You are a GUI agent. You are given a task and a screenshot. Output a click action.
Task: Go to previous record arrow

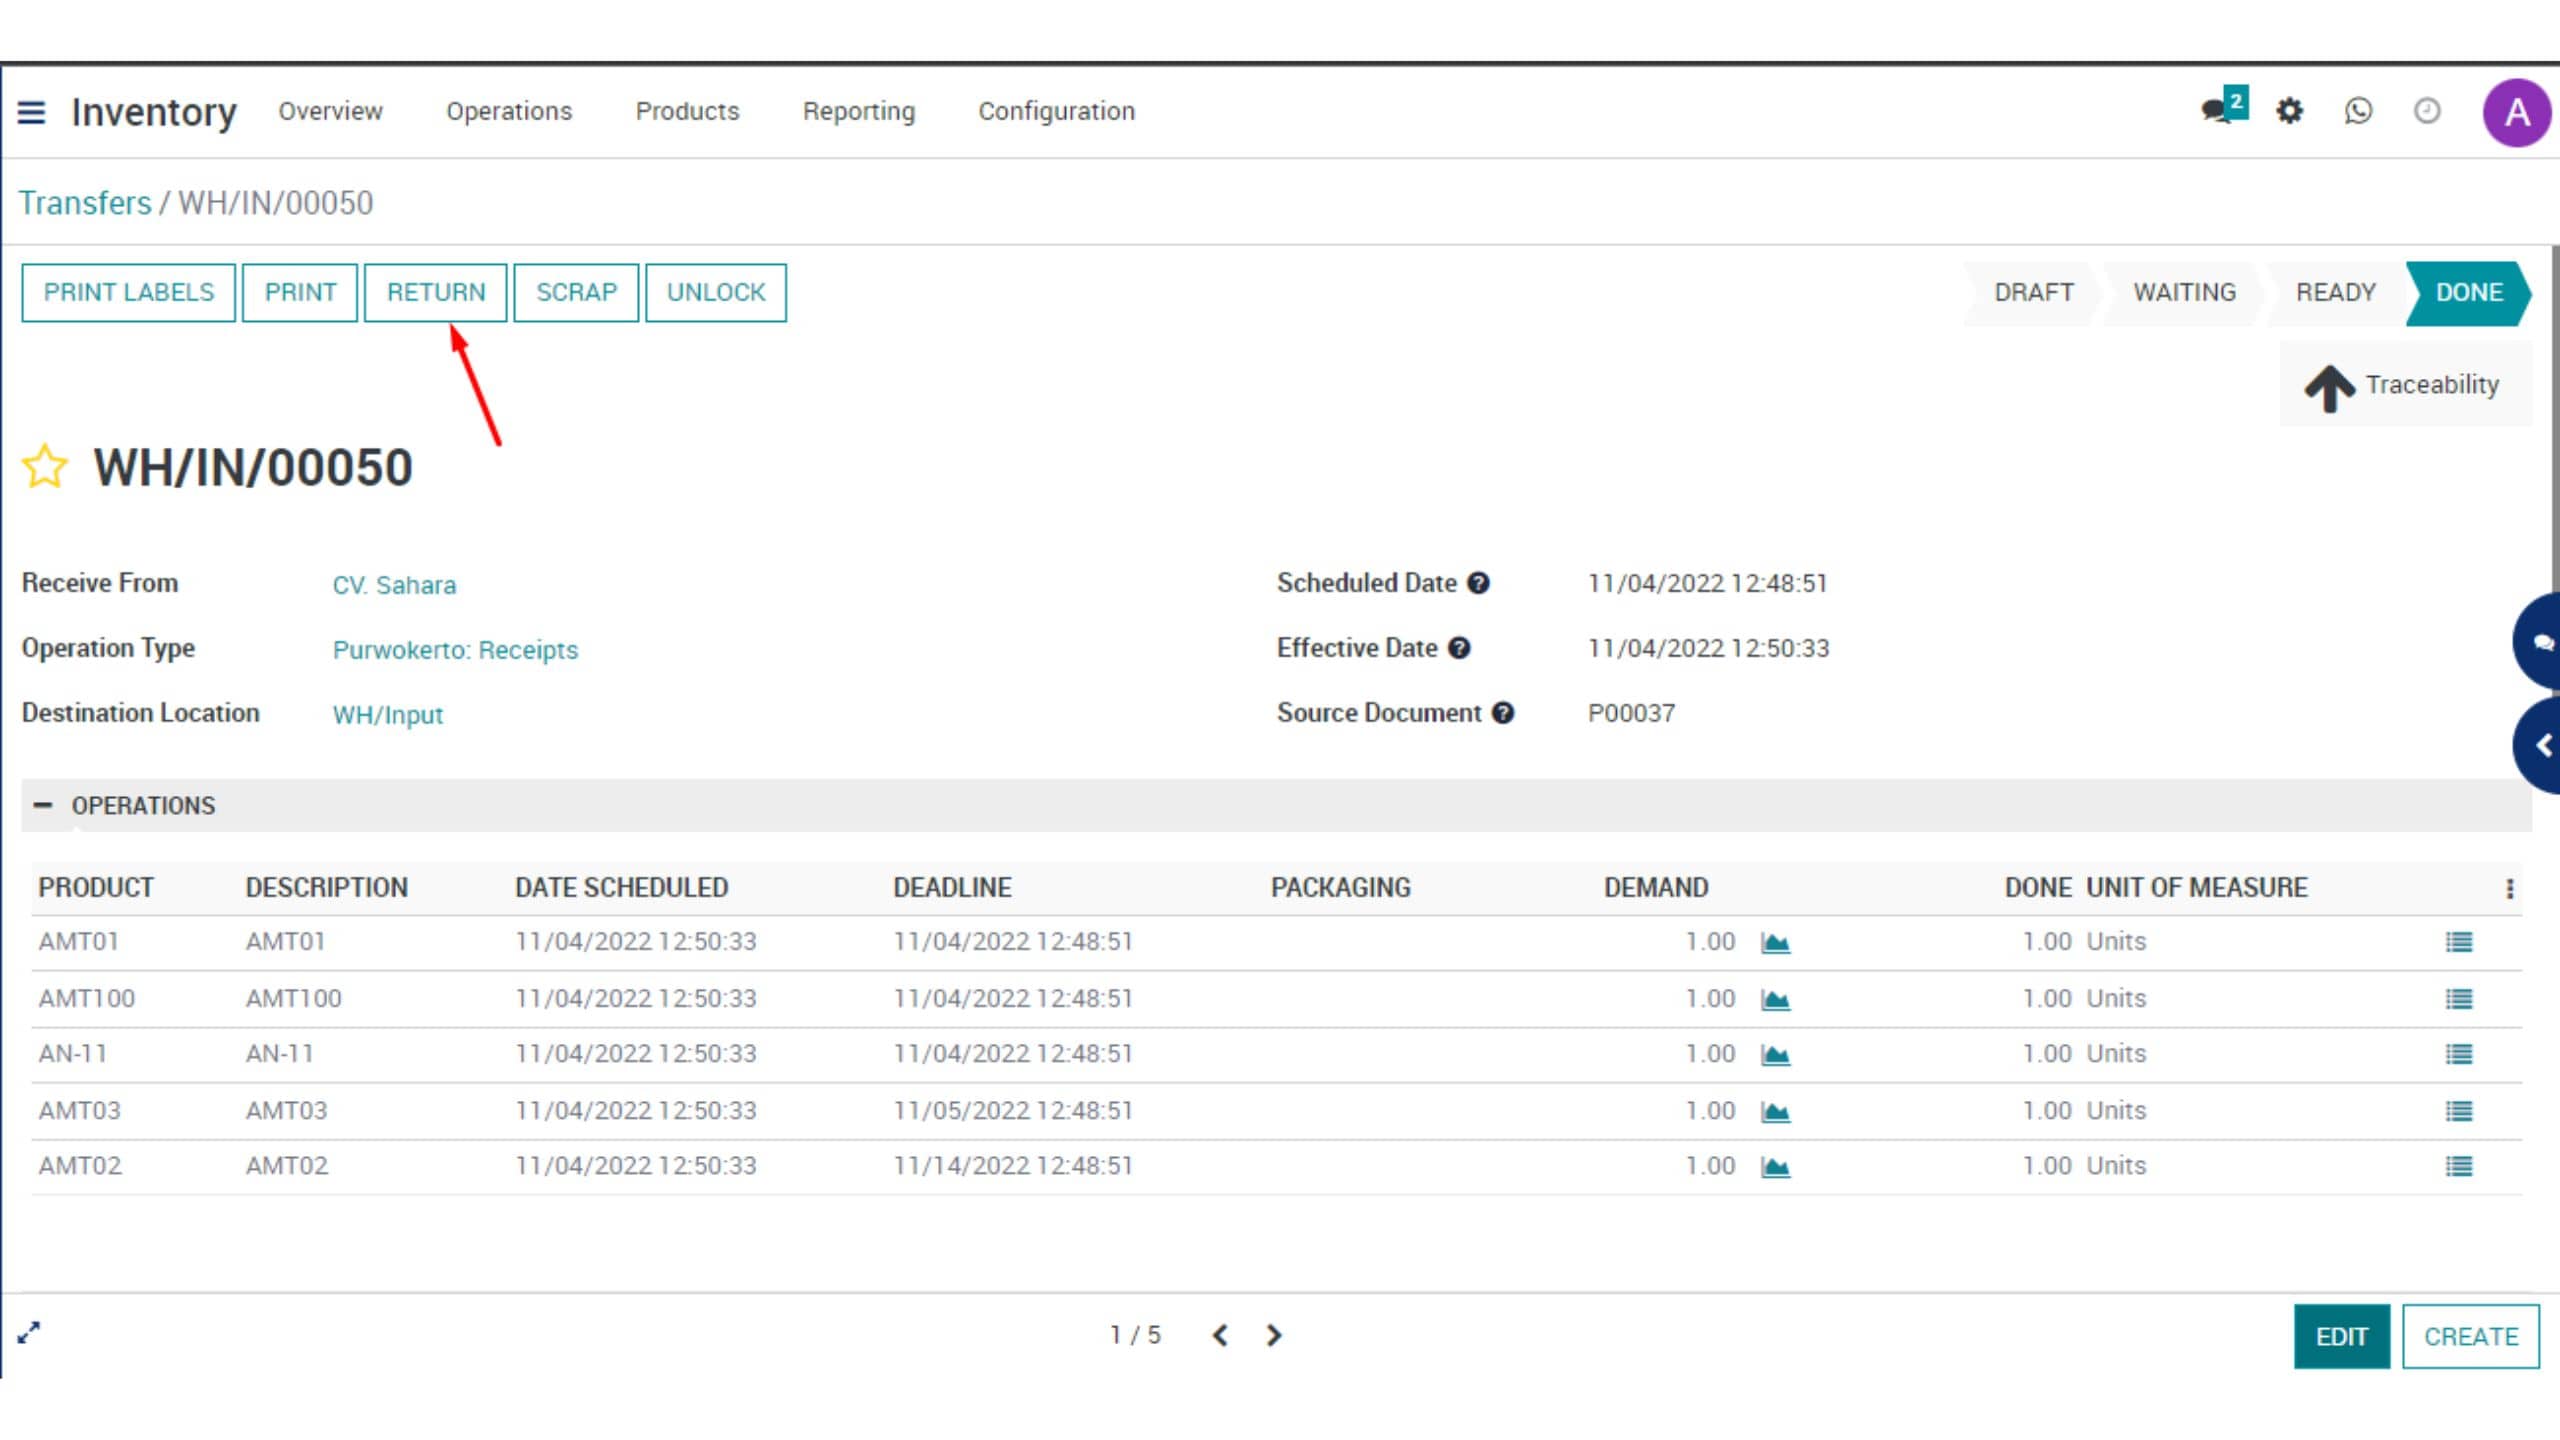click(1220, 1335)
